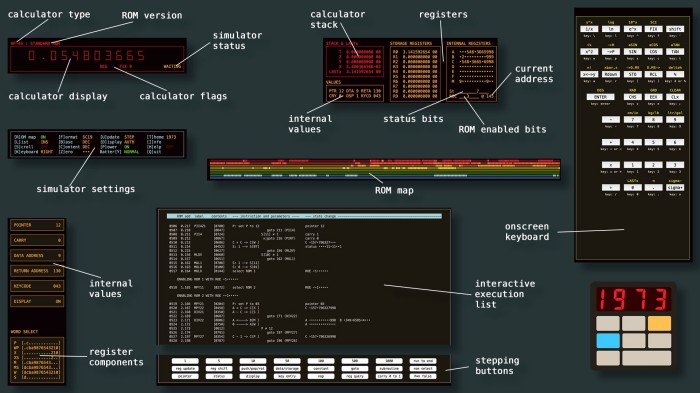This screenshot has width=700, height=393.
Task: Click the shift key on the onscreen keyboard
Action: click(x=675, y=29)
